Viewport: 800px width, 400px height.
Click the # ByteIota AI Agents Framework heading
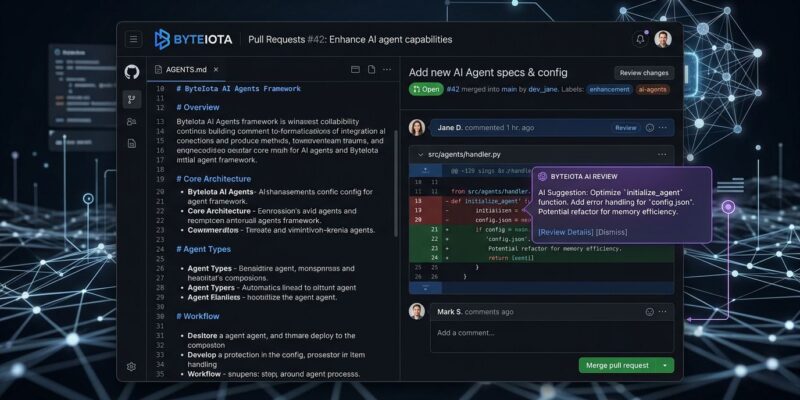pos(238,89)
